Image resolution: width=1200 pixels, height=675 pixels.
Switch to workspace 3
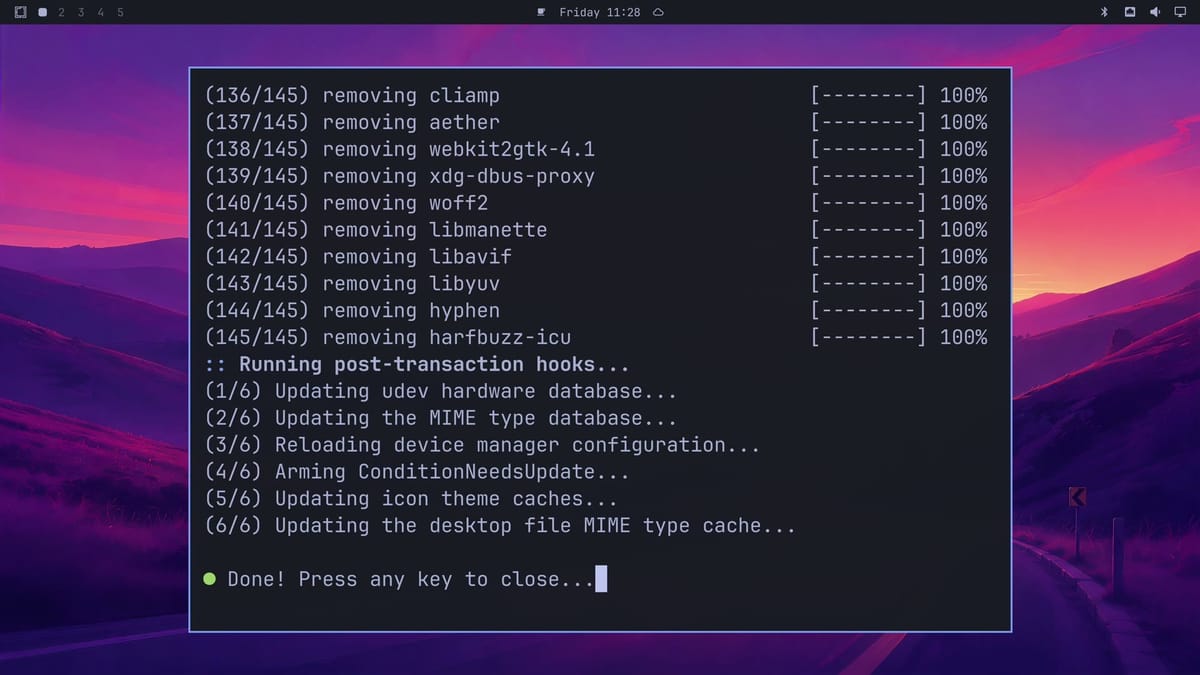click(x=81, y=12)
